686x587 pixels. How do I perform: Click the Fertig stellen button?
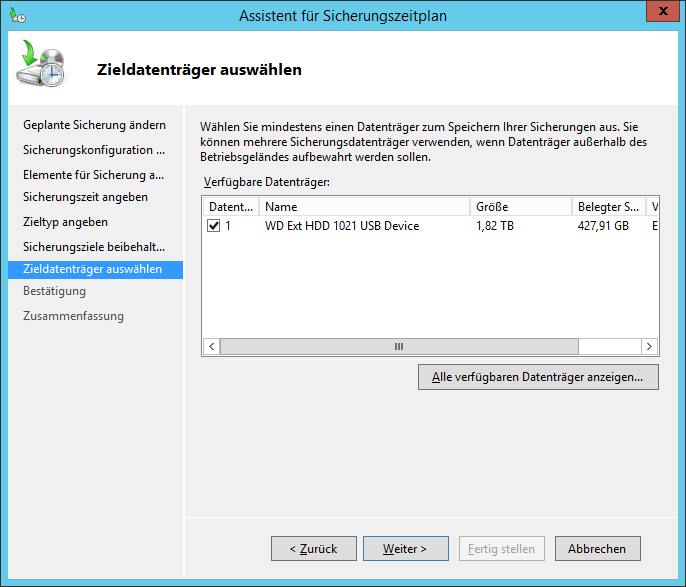[x=501, y=549]
